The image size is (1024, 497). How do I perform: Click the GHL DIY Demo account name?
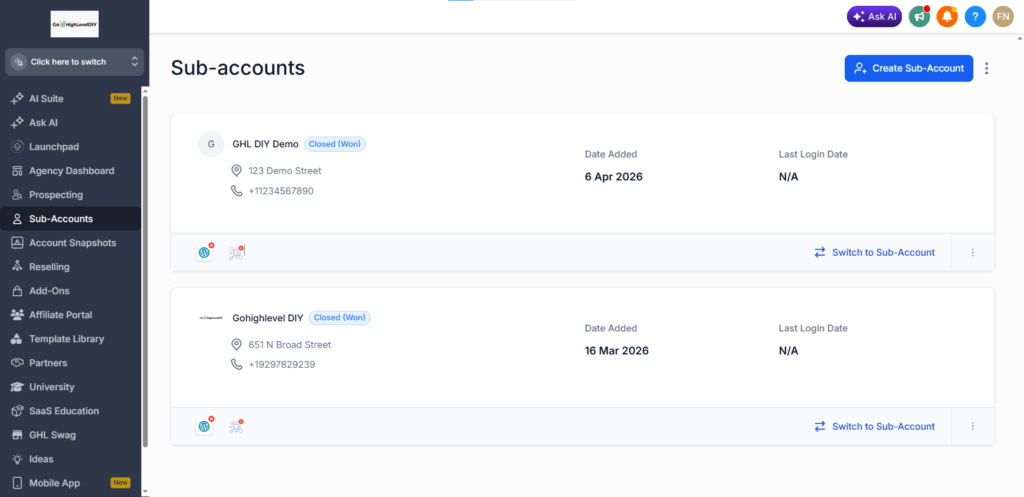coord(265,144)
